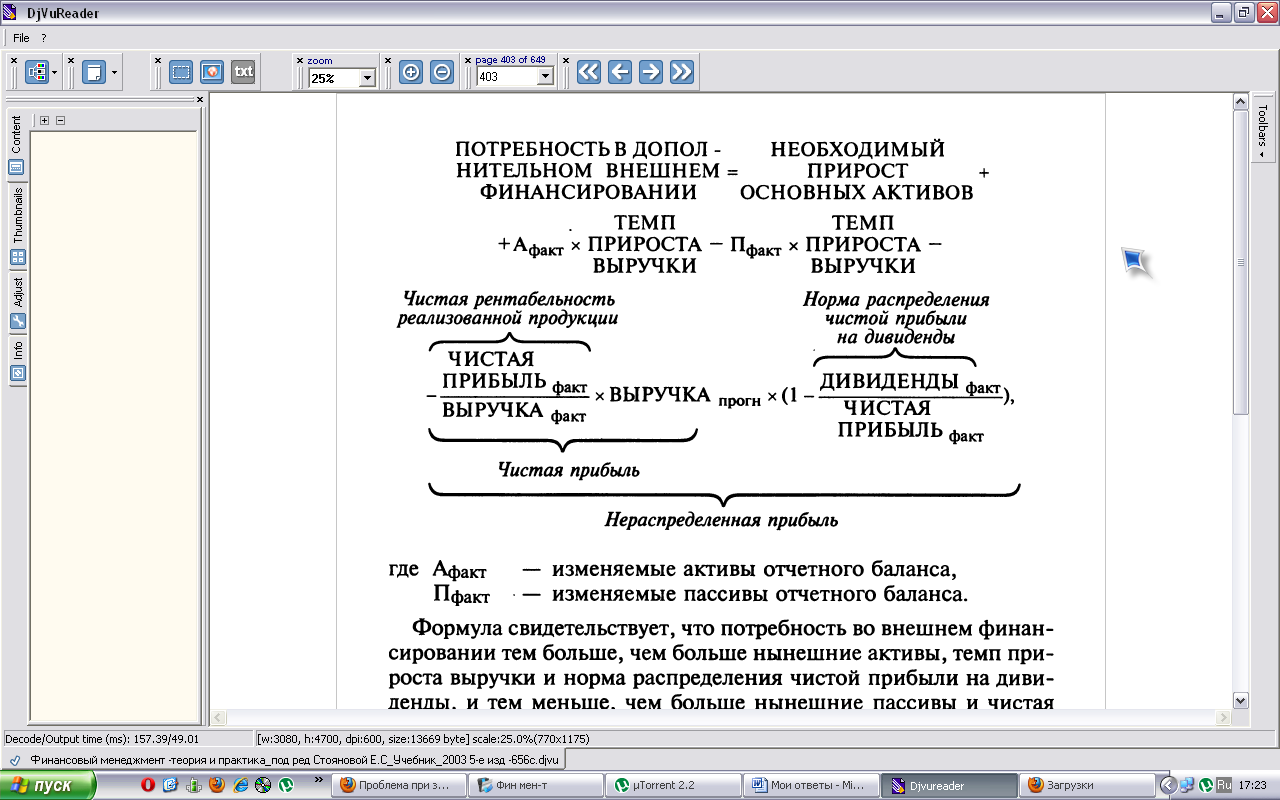Open the пуск Start button
1280x800 pixels.
(x=47, y=786)
